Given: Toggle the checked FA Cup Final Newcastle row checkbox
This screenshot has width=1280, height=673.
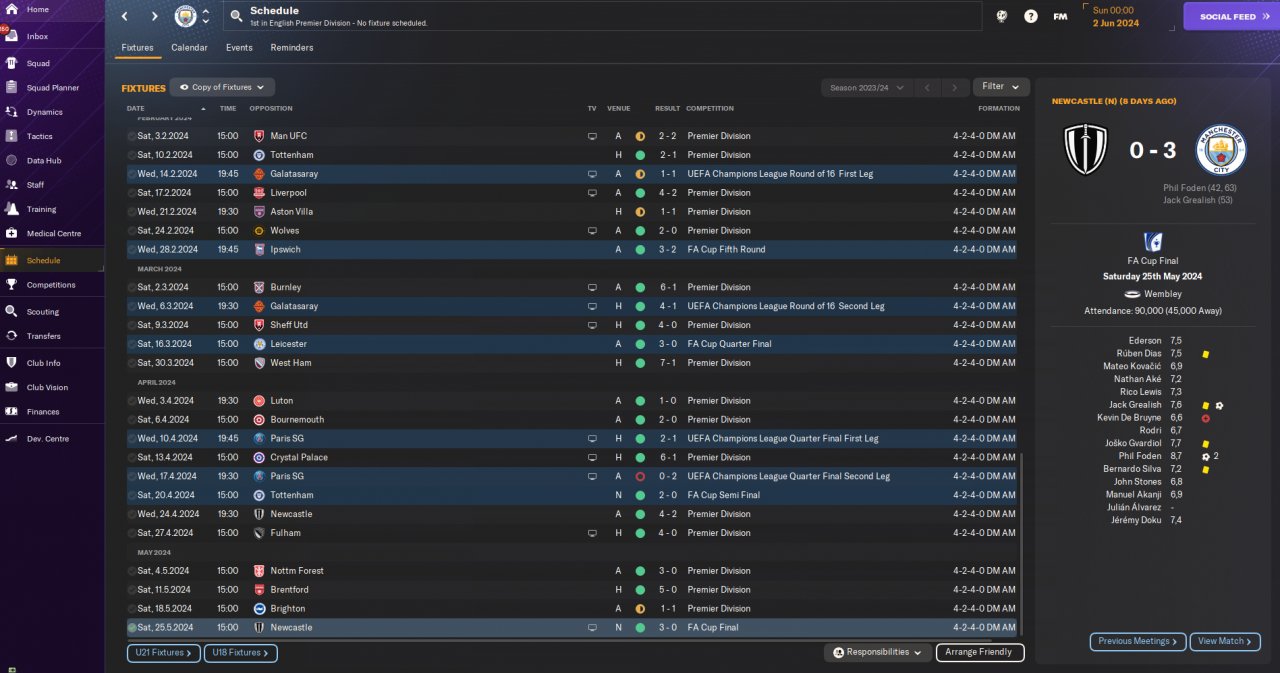Looking at the screenshot, I should (x=132, y=628).
